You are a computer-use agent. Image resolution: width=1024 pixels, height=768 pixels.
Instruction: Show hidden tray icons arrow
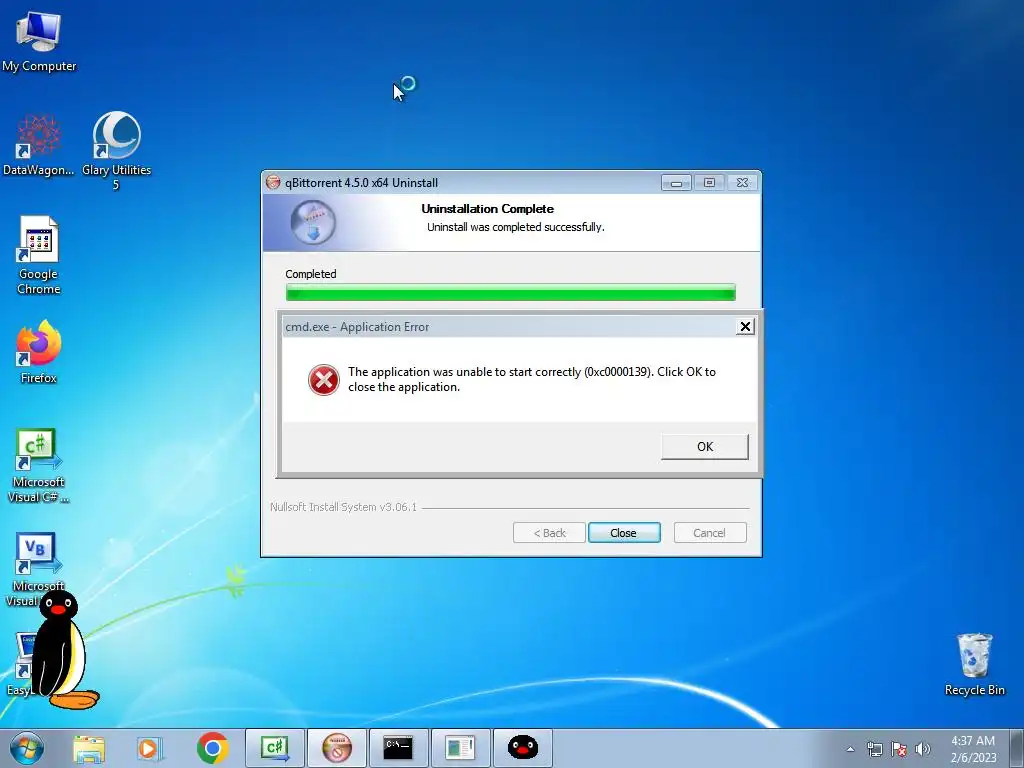(850, 749)
